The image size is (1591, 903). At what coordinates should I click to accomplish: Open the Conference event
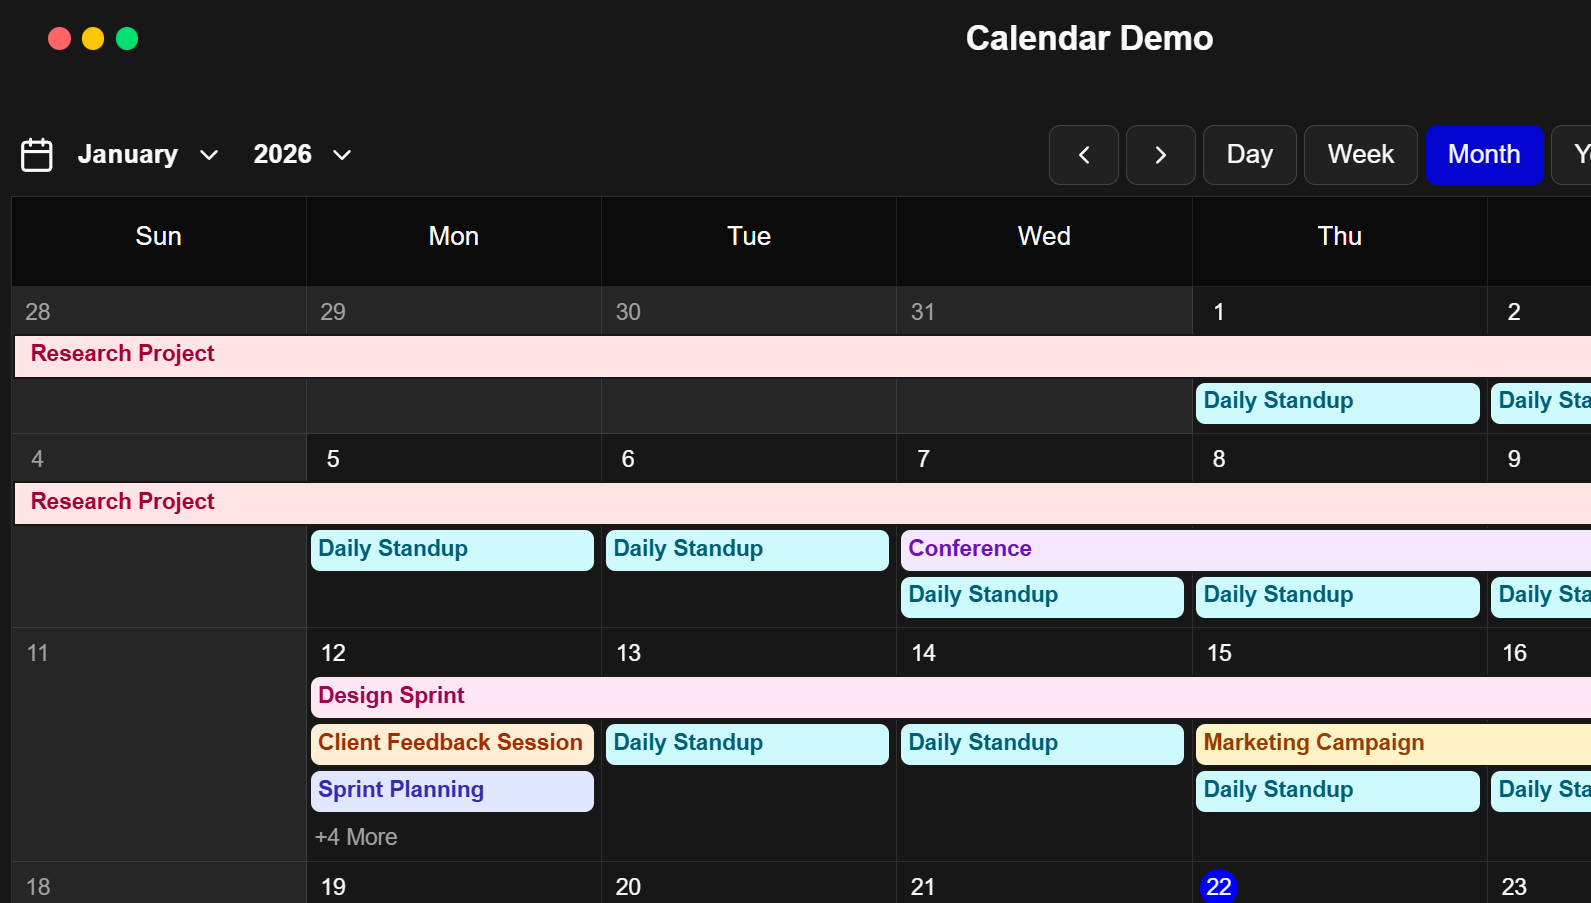(x=1246, y=550)
